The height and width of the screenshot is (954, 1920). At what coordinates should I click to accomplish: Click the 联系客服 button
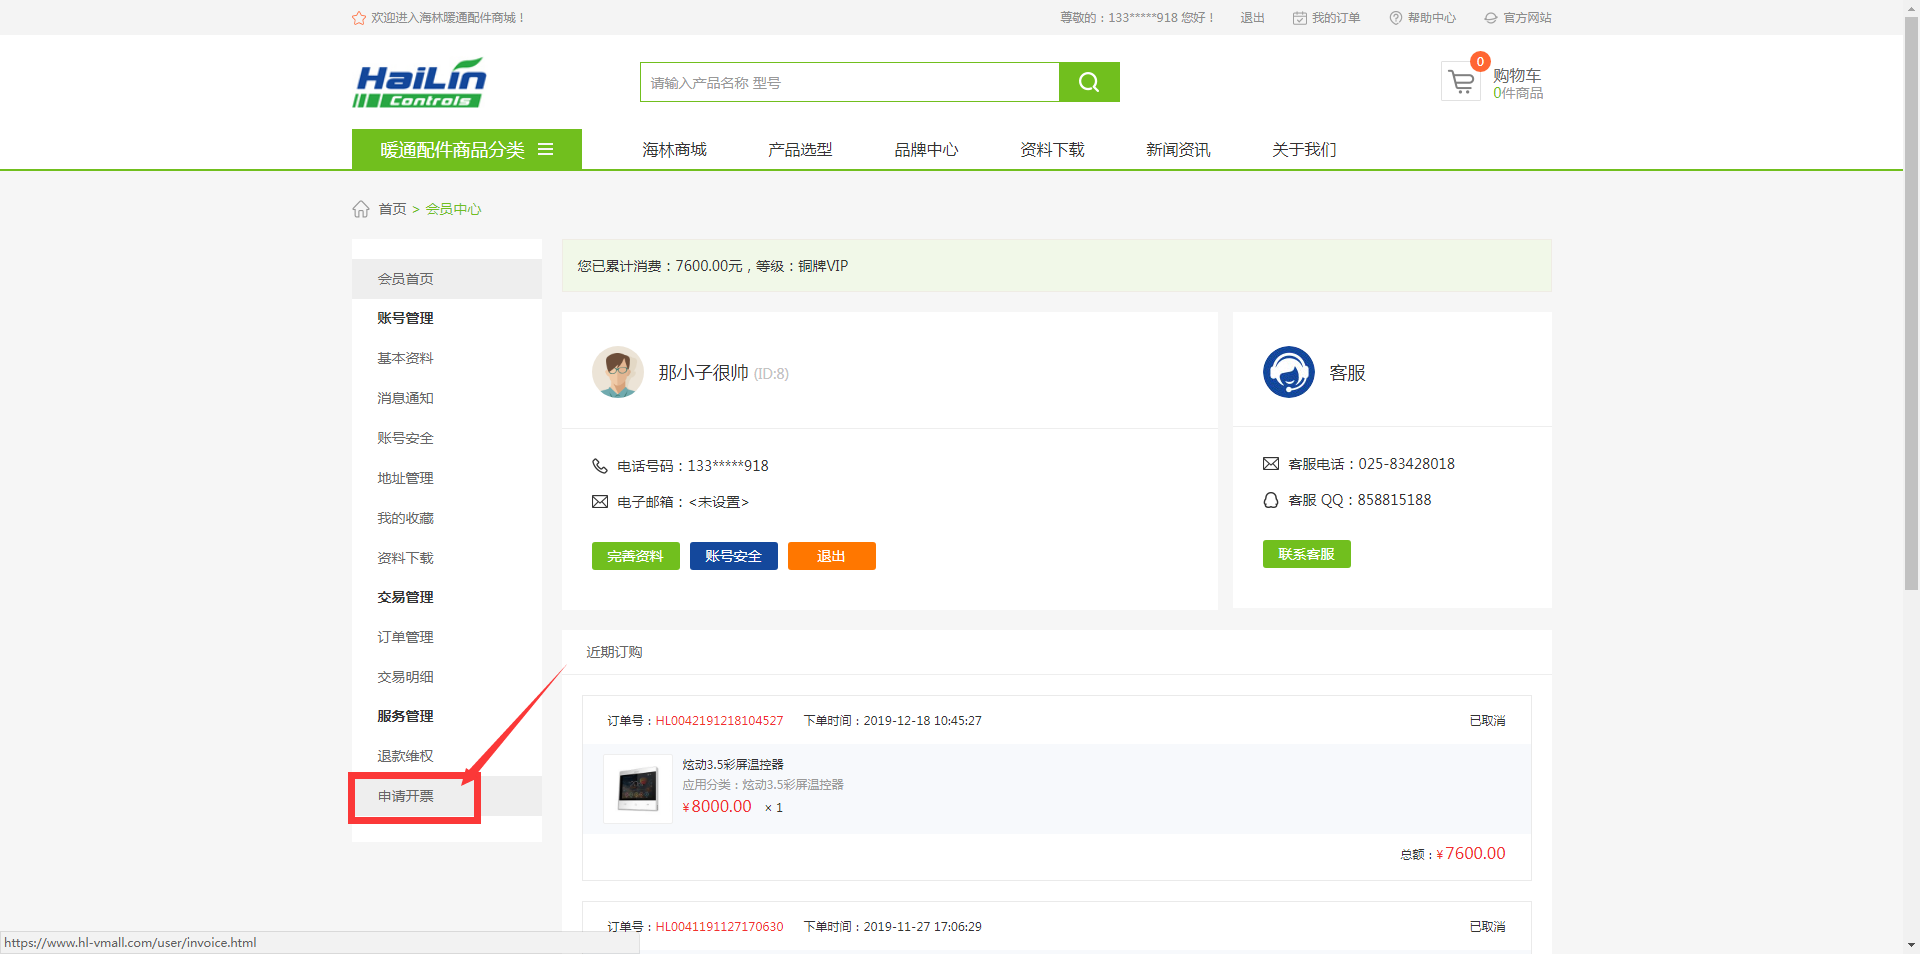(1307, 554)
